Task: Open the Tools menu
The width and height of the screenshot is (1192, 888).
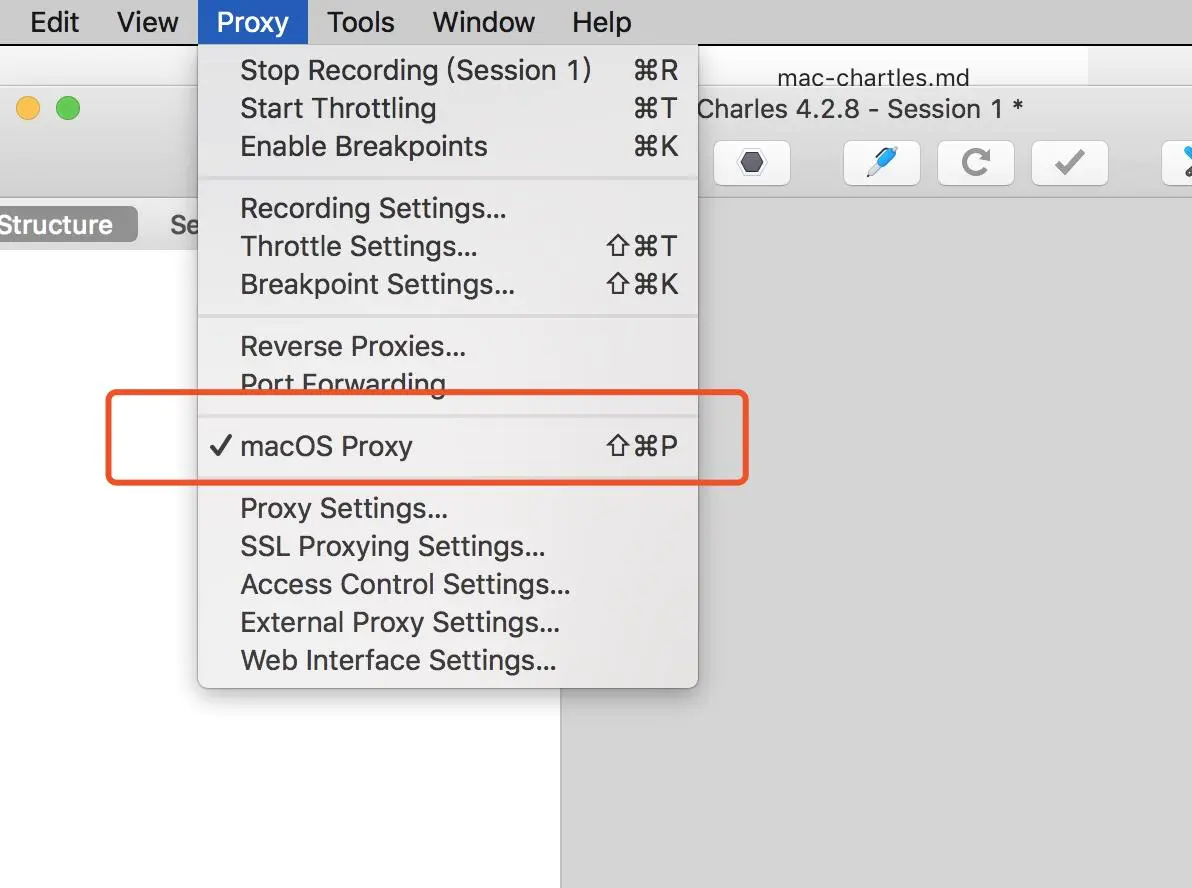Action: pos(360,22)
